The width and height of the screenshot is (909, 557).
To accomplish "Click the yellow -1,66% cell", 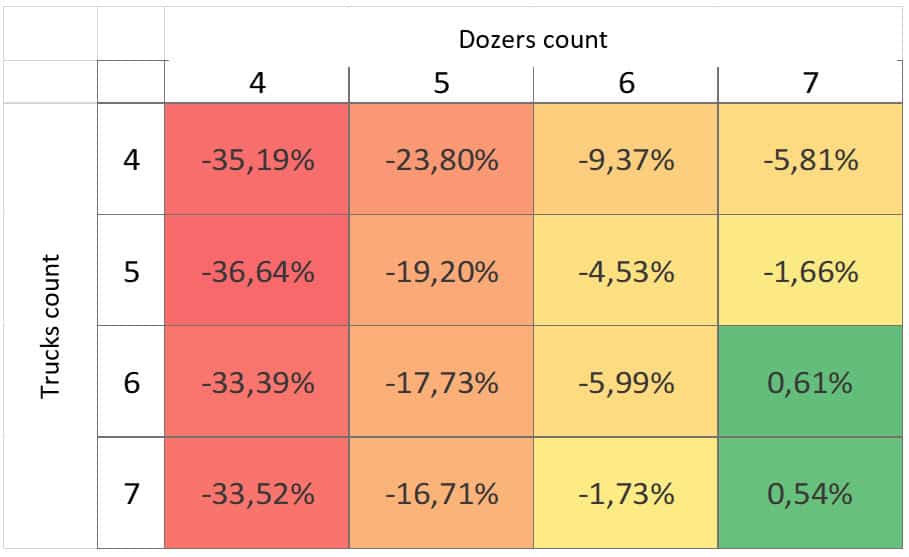I will (810, 271).
